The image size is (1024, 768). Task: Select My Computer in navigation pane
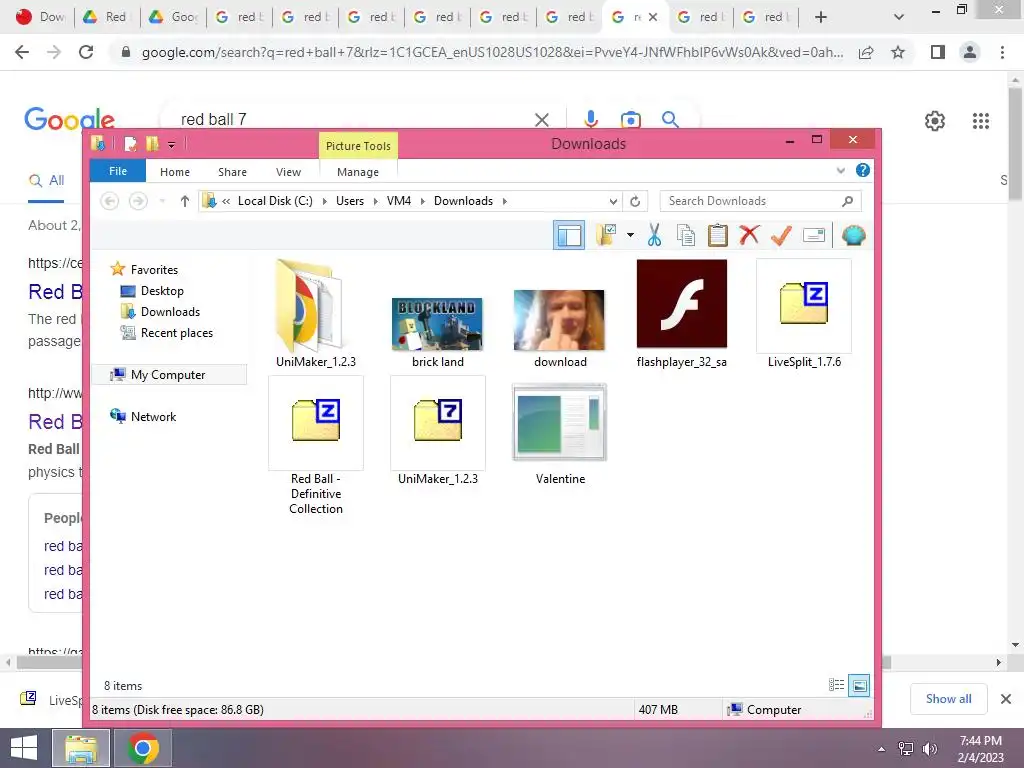168,374
